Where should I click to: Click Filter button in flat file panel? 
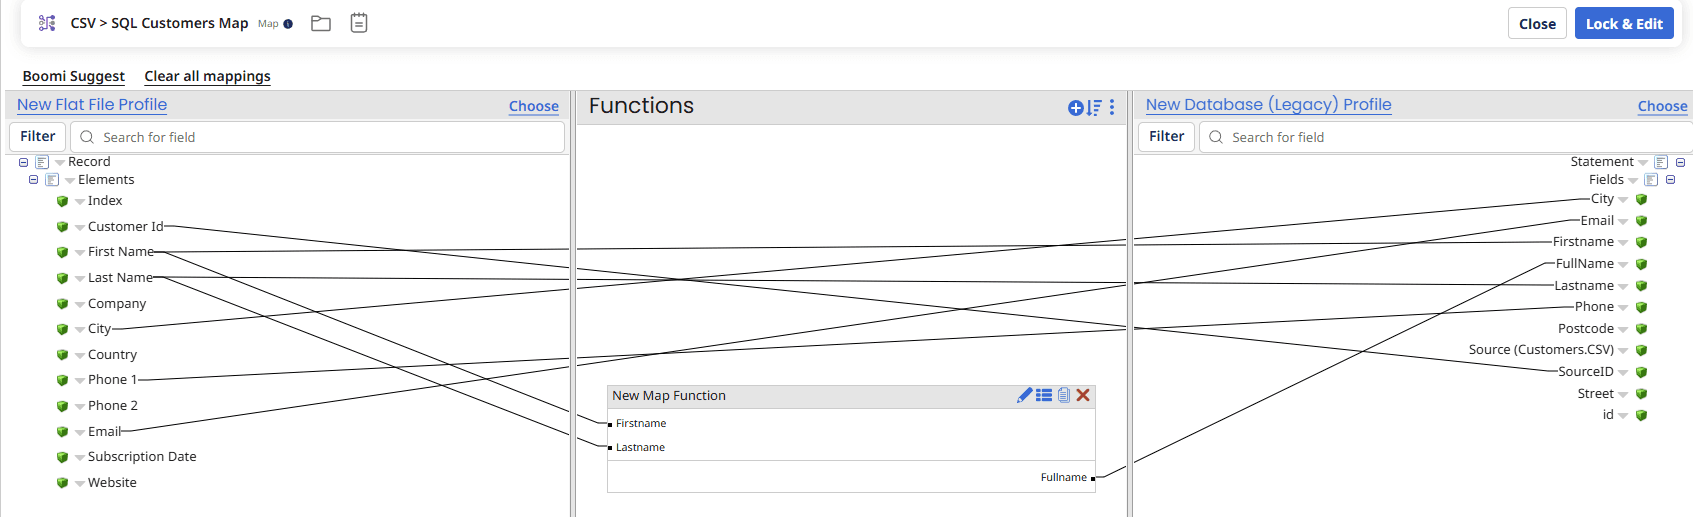(38, 136)
